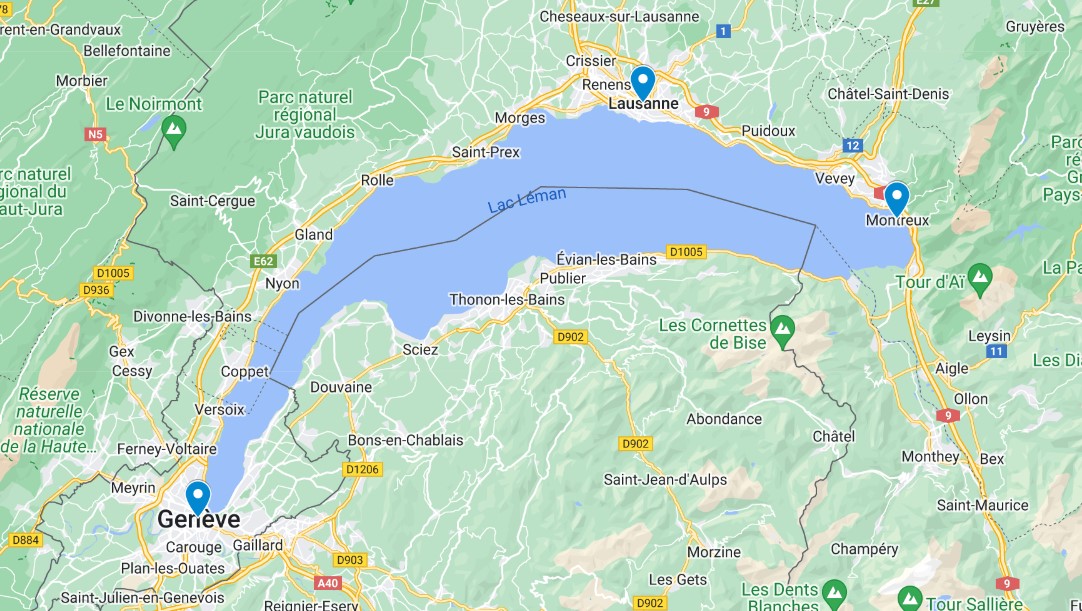Click the D1206 yellow road badge
Viewport: 1082px width, 611px height.
363,469
